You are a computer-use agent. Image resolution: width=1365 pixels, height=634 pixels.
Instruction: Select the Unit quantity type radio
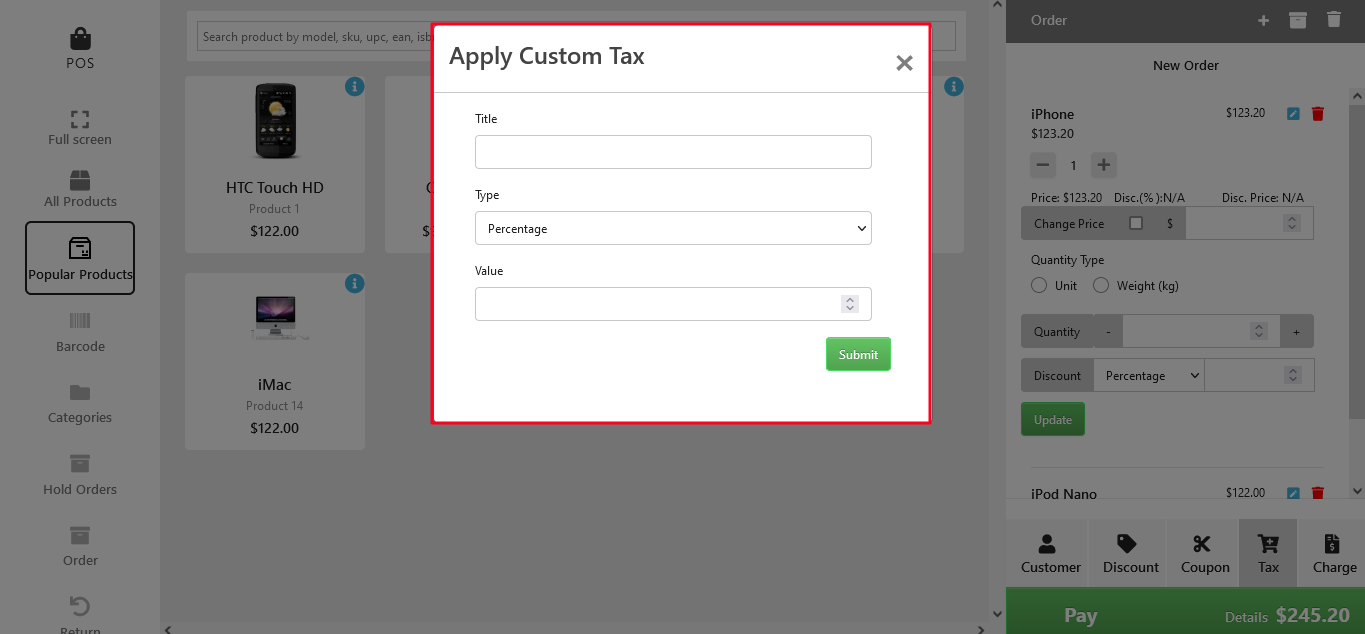point(1039,286)
